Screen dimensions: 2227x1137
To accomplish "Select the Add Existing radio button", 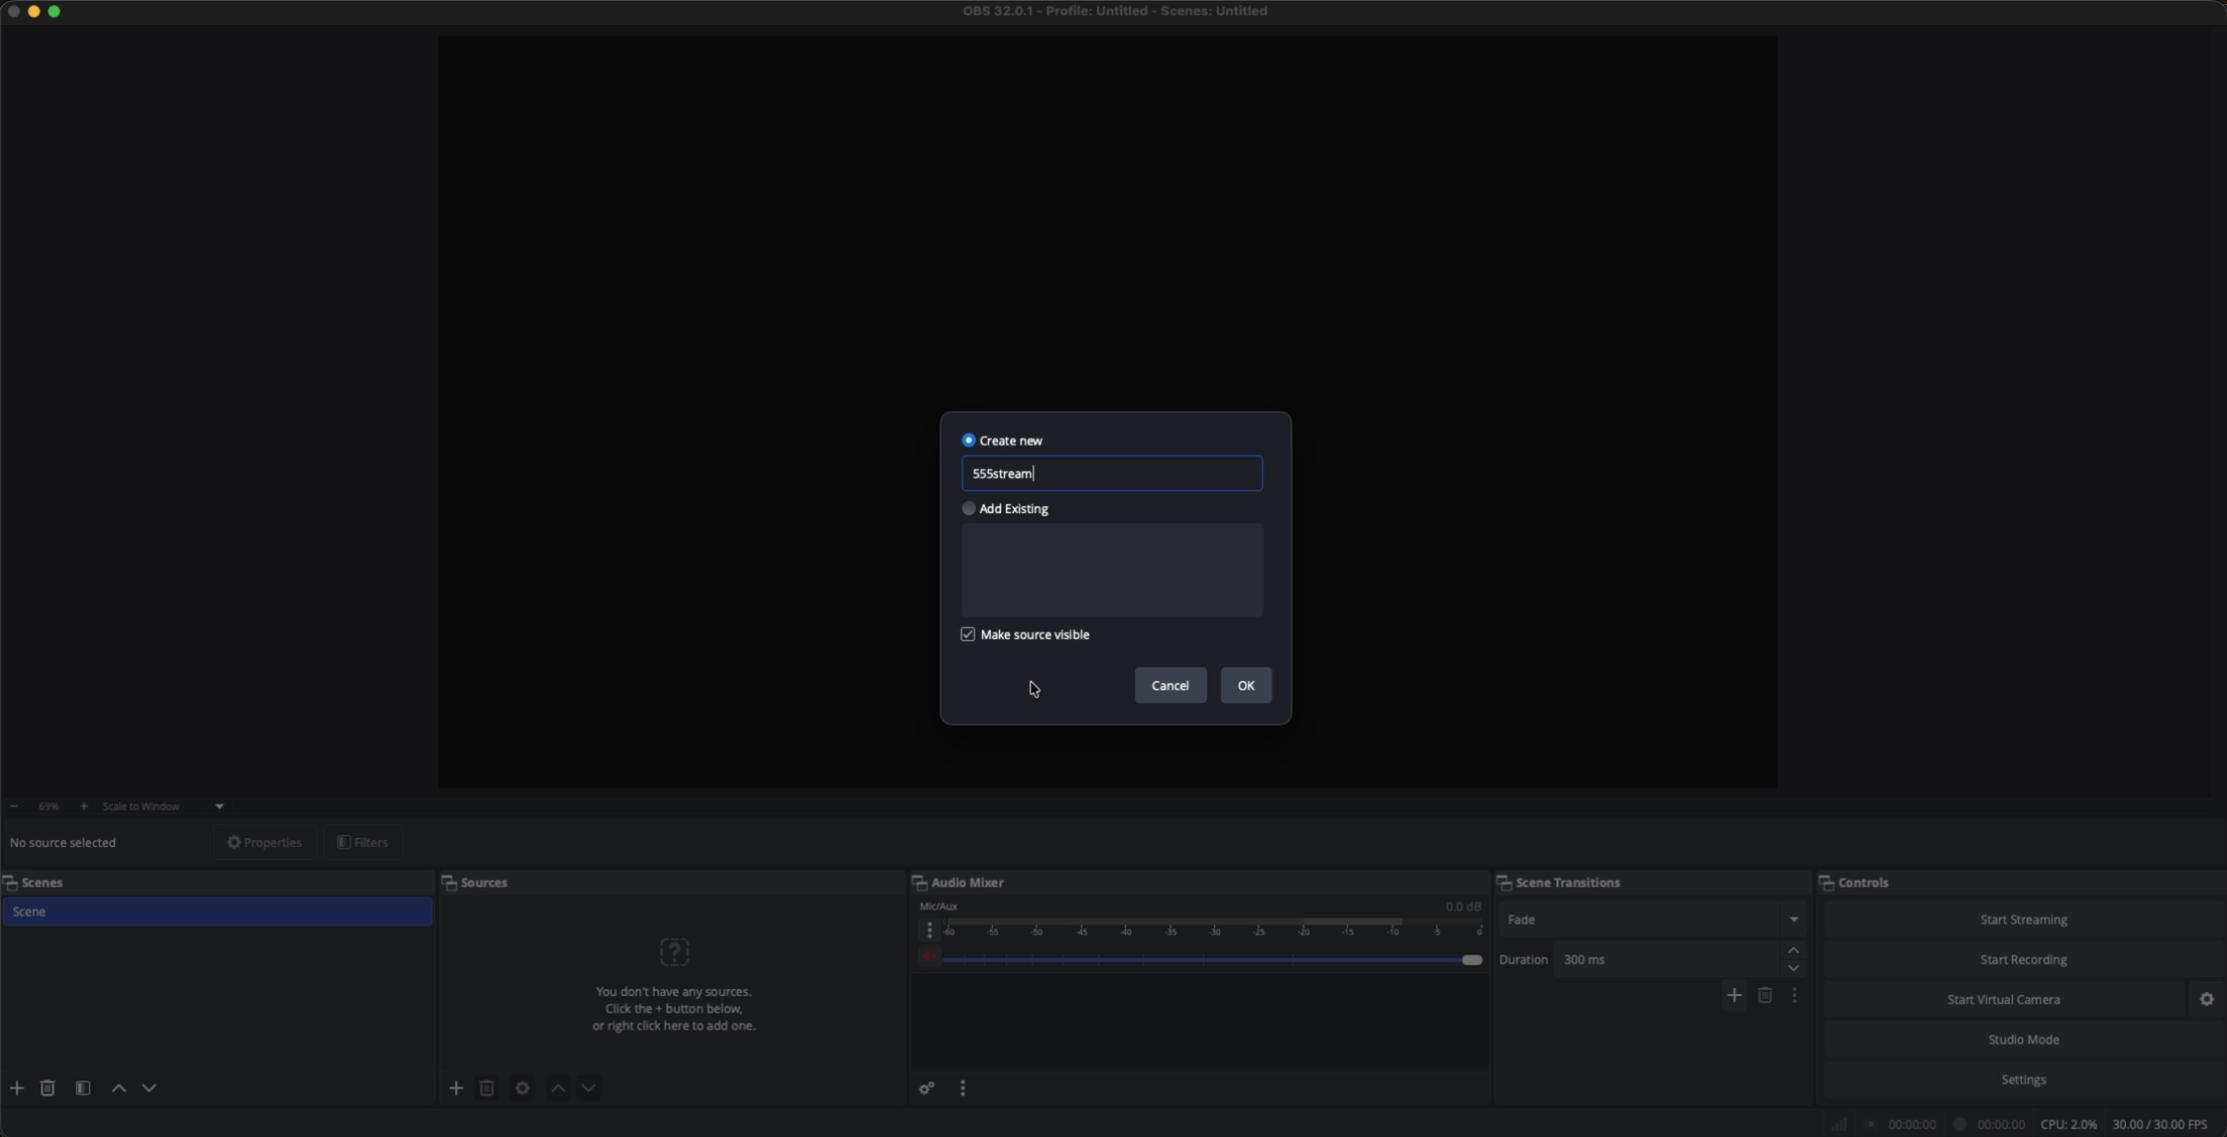I will point(968,508).
